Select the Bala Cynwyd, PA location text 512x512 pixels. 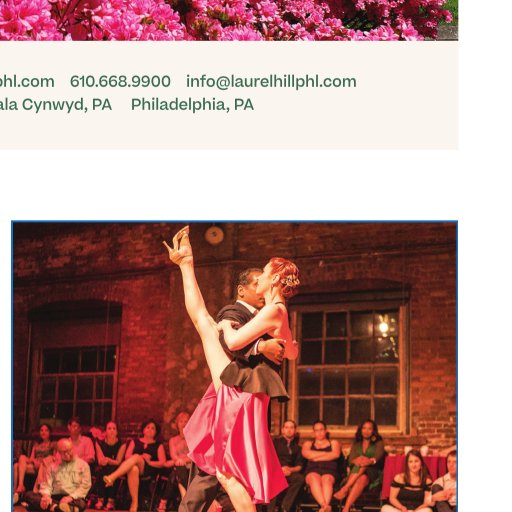[56, 105]
